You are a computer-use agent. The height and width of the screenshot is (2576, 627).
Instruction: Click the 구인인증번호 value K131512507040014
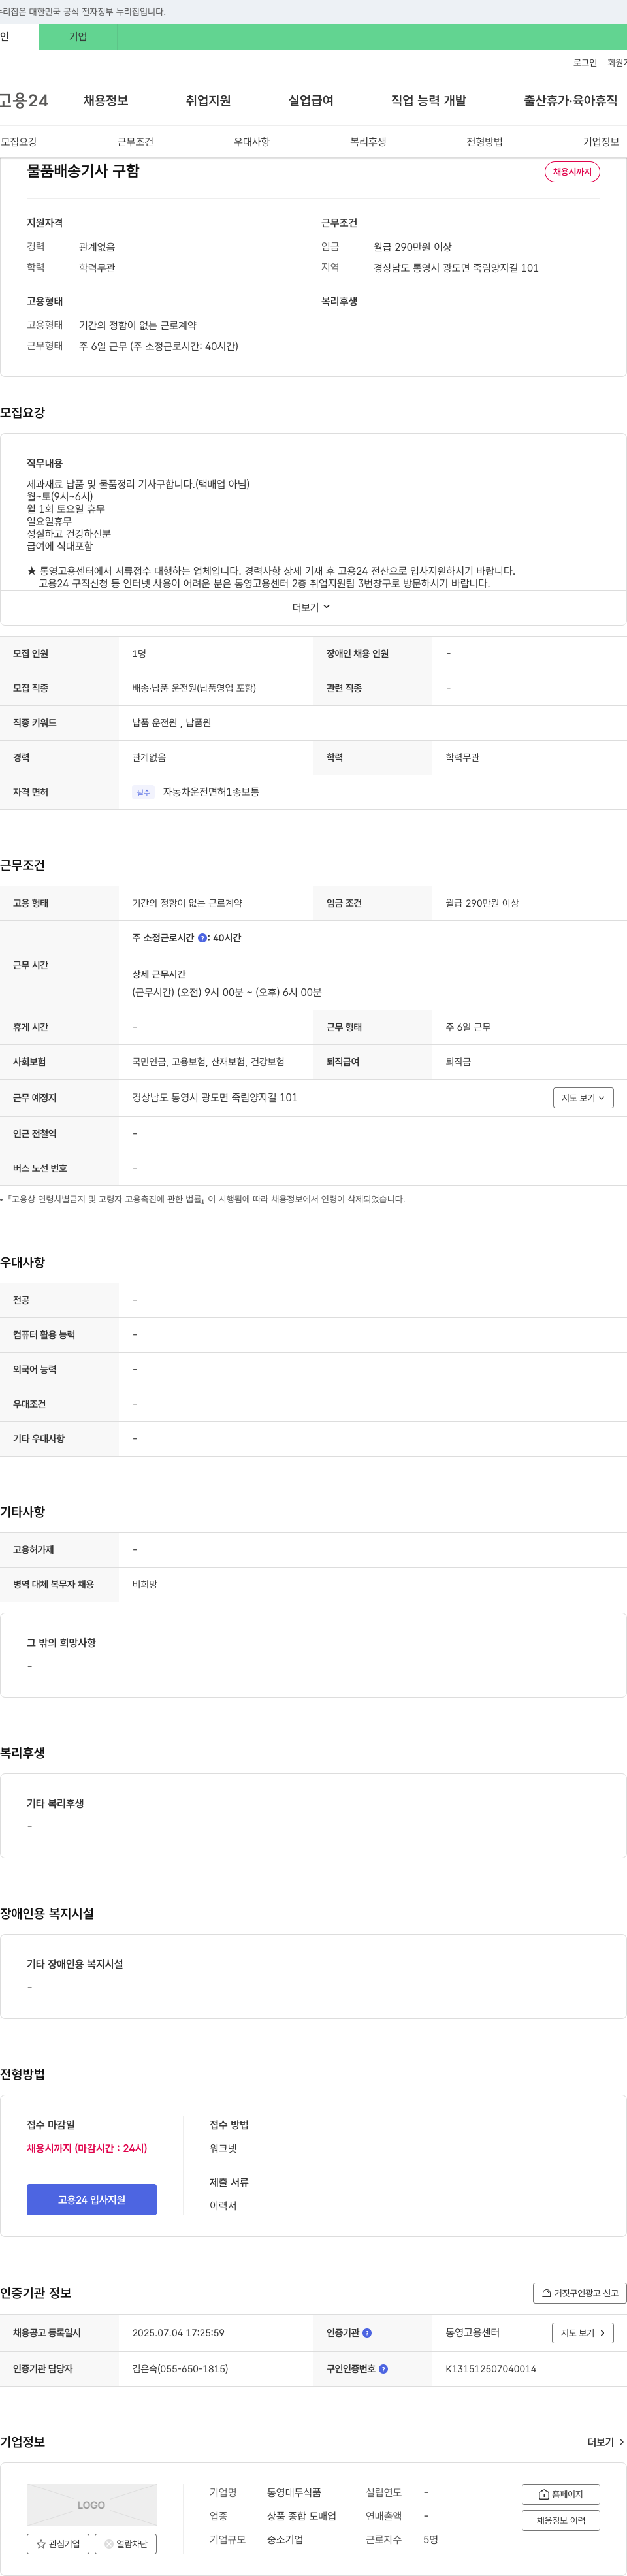pyautogui.click(x=490, y=2369)
